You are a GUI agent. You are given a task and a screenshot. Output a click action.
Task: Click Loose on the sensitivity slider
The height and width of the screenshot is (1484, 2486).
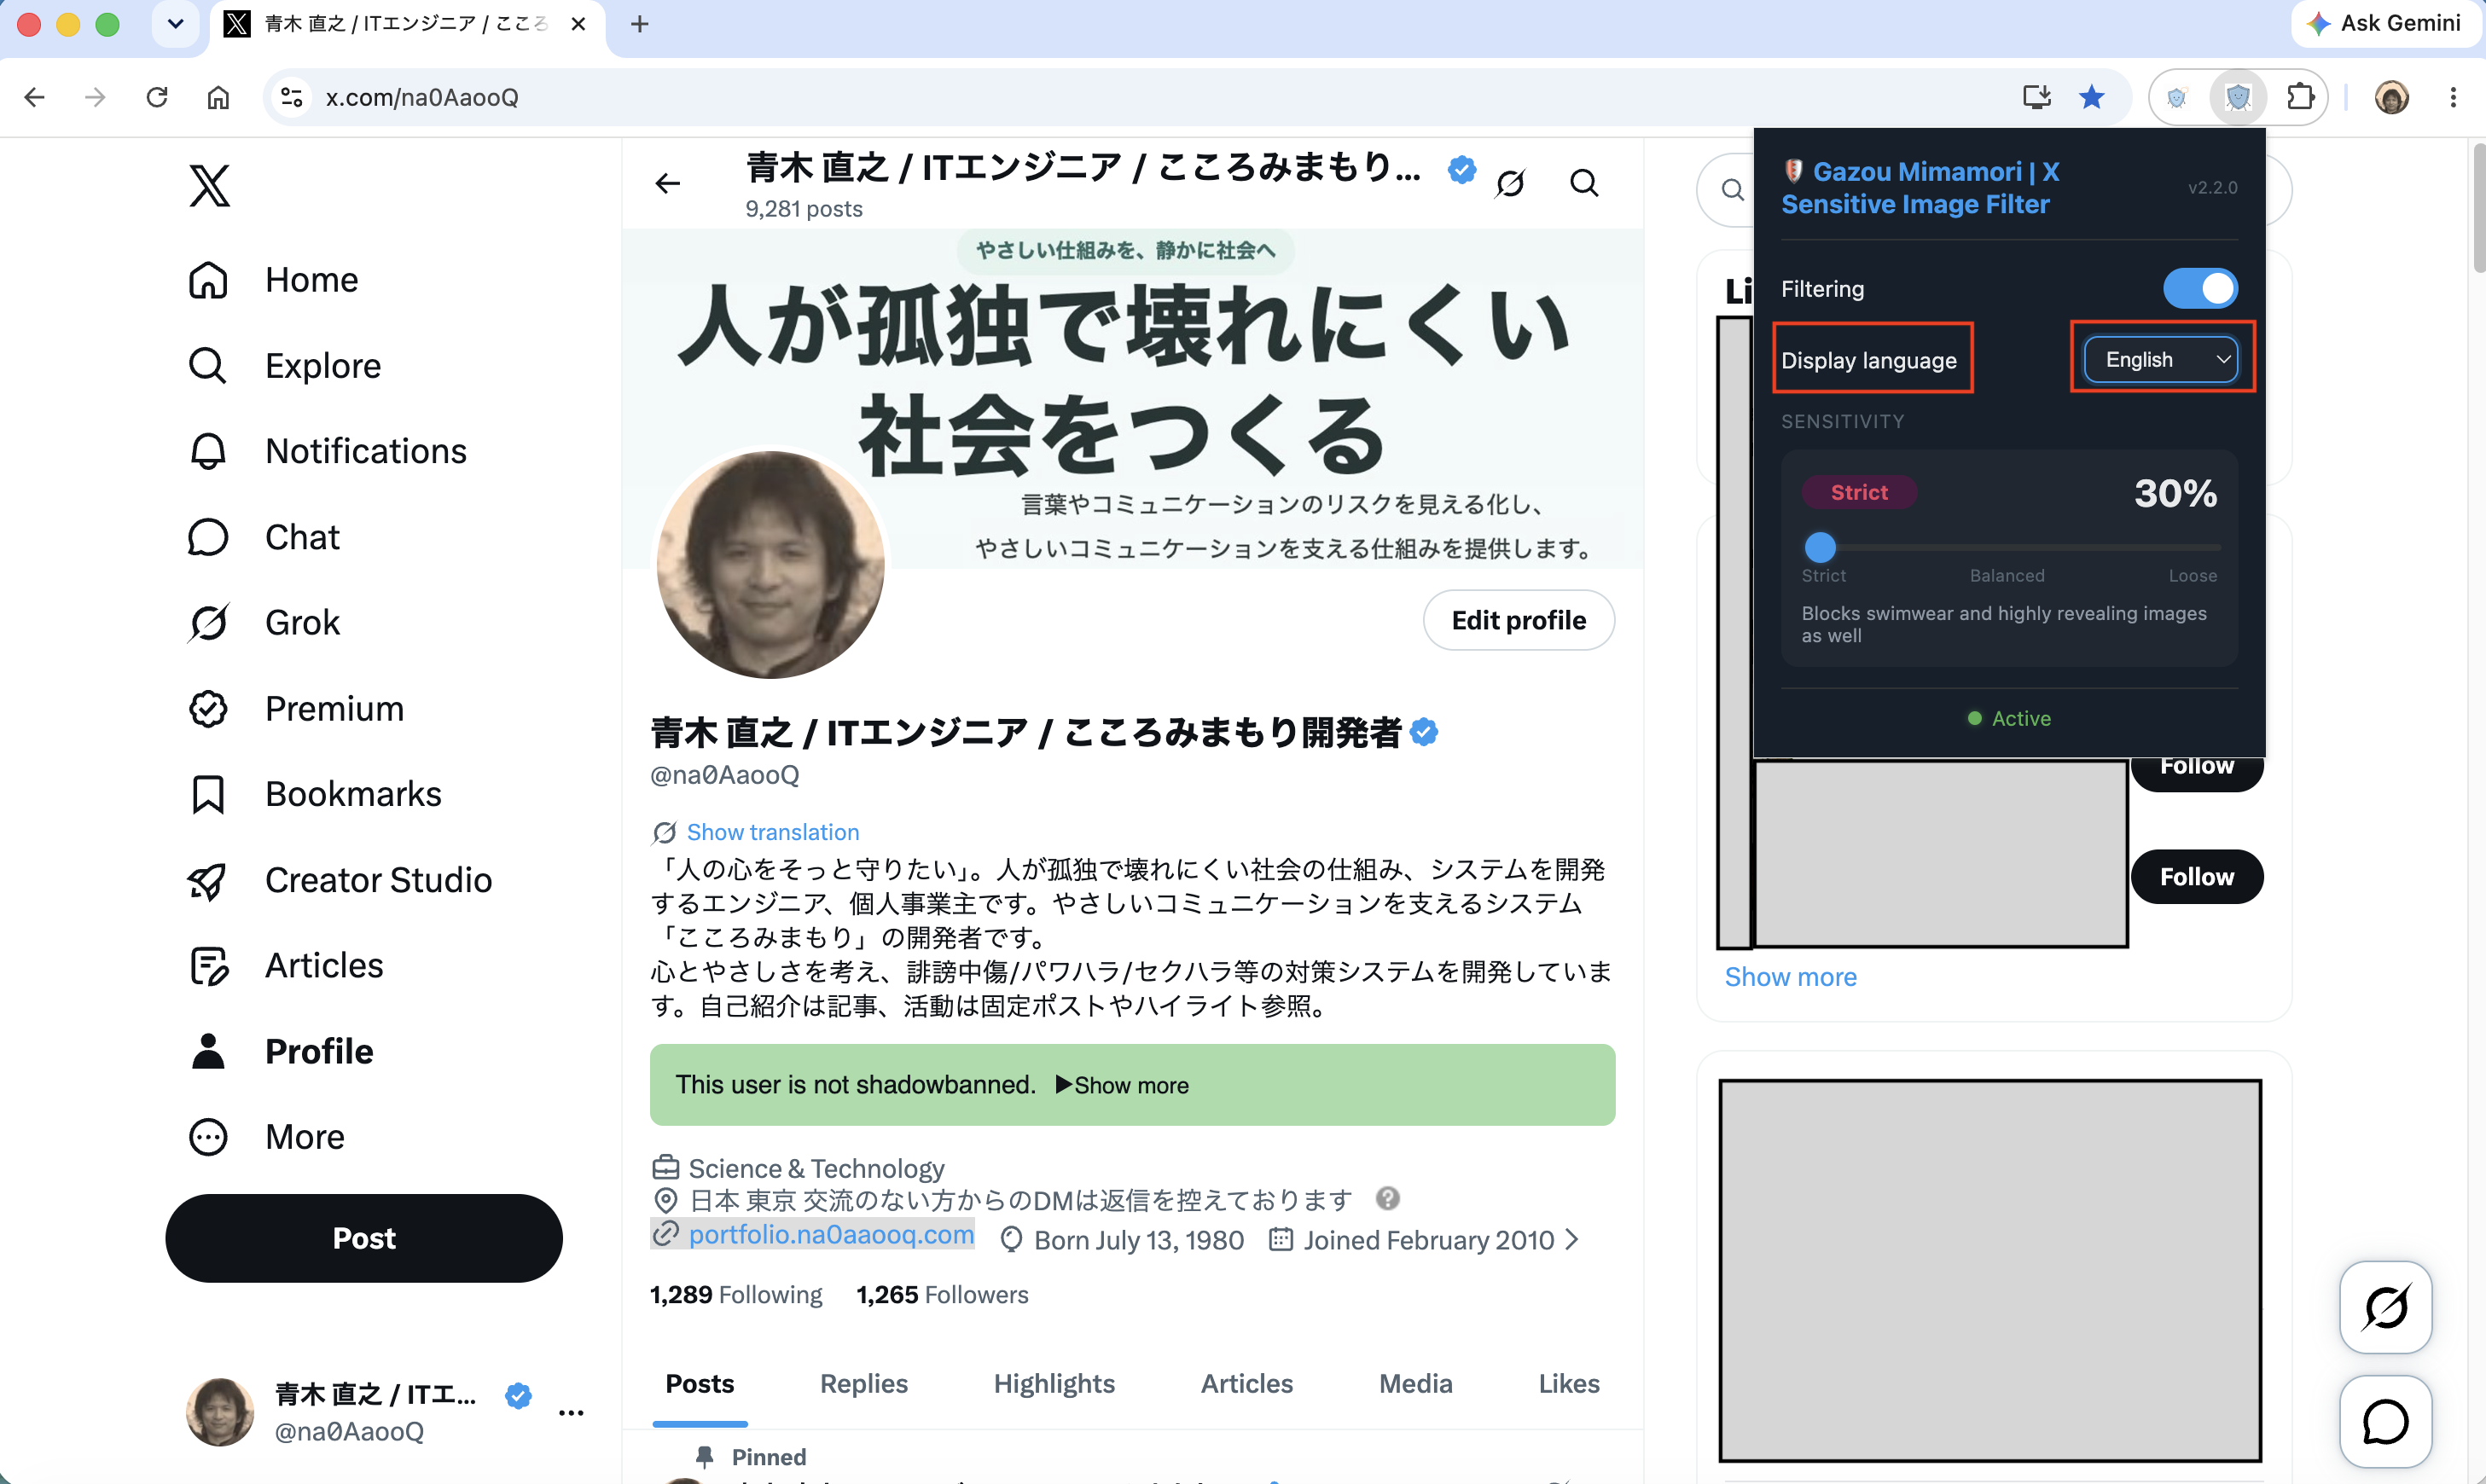pos(2192,575)
